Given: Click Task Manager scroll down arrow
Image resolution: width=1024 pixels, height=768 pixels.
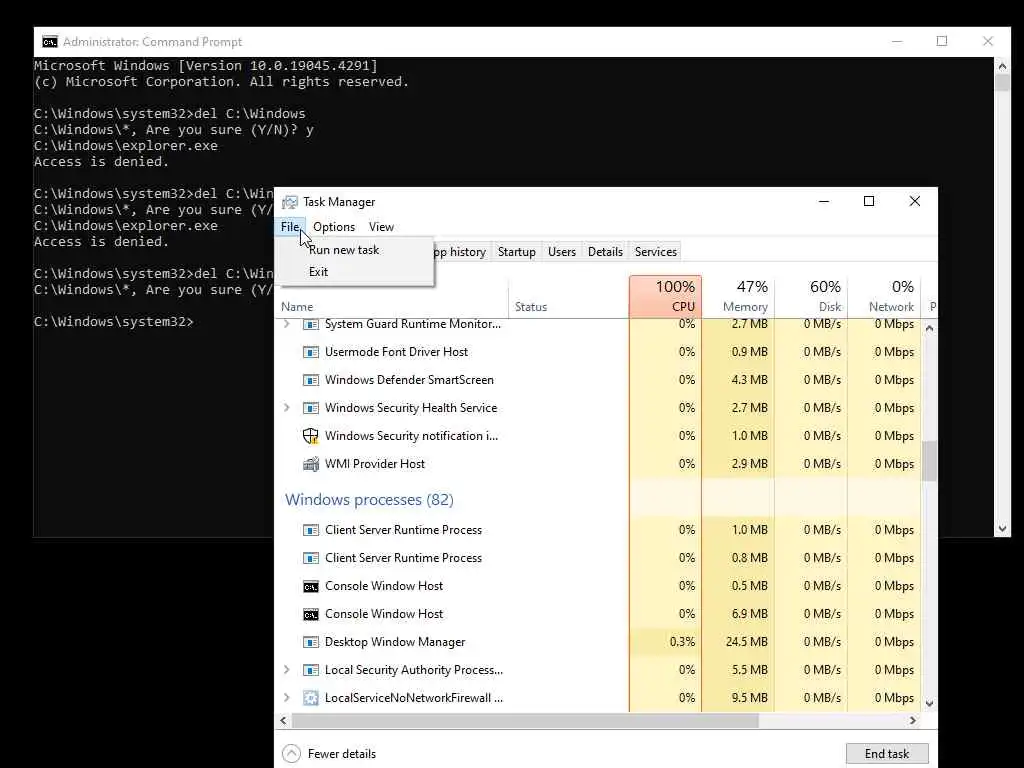Looking at the screenshot, I should [x=929, y=704].
